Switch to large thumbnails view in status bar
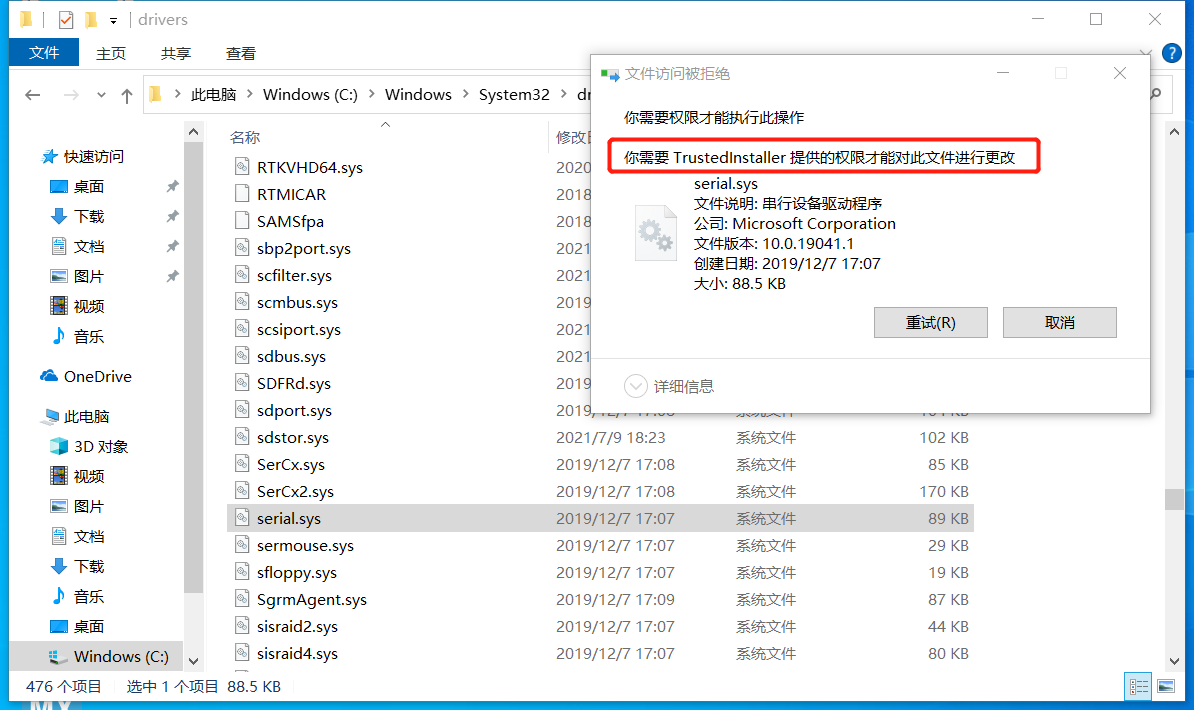 [1166, 686]
